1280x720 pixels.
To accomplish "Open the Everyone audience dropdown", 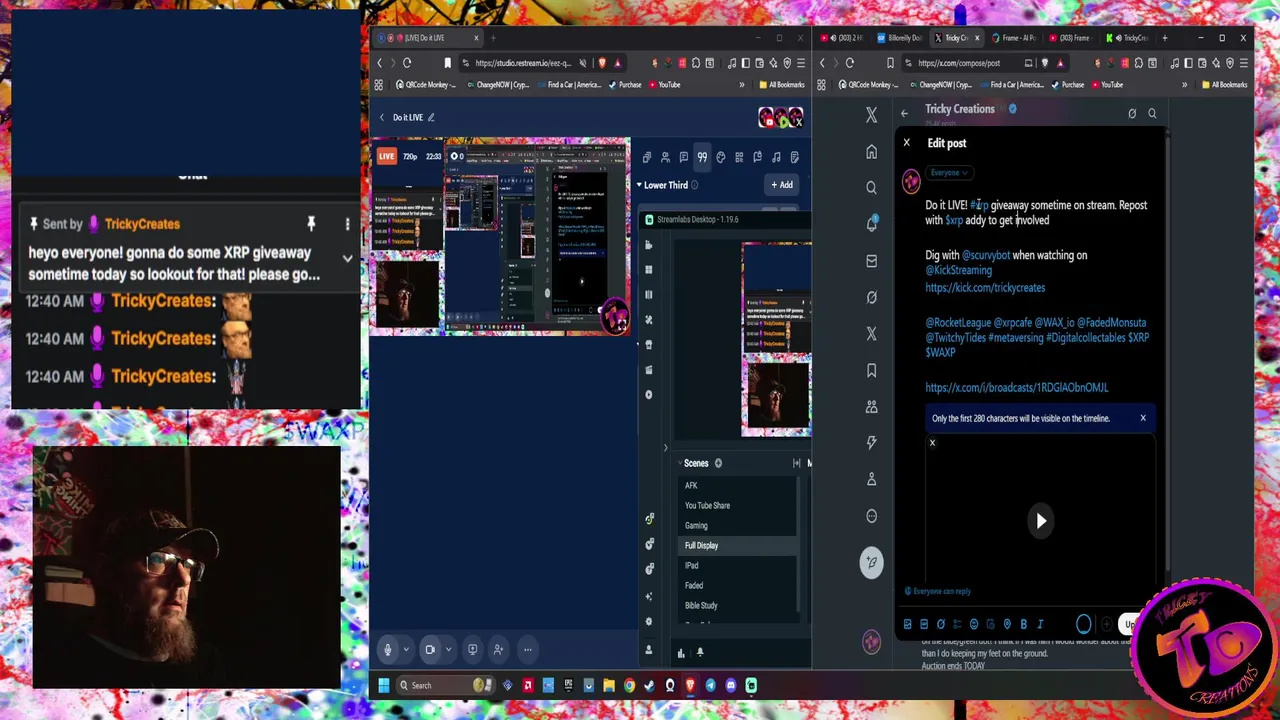I will pyautogui.click(x=949, y=172).
